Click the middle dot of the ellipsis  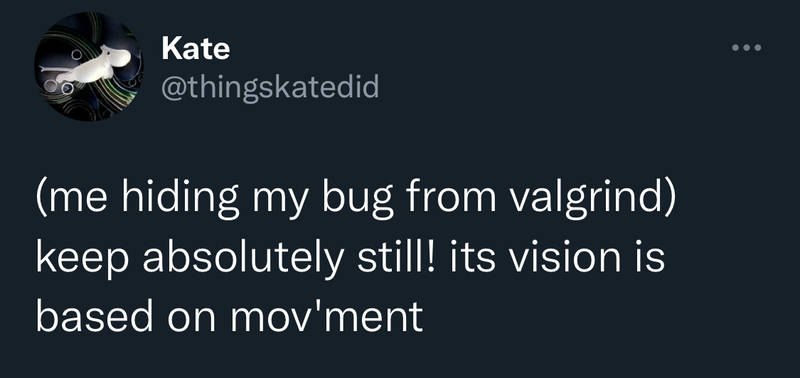(x=746, y=48)
